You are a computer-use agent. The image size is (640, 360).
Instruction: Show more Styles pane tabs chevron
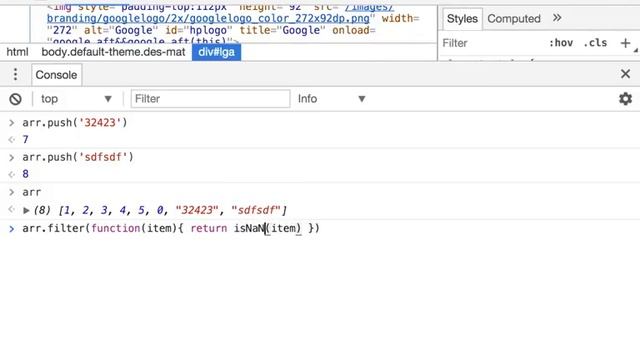tap(557, 18)
